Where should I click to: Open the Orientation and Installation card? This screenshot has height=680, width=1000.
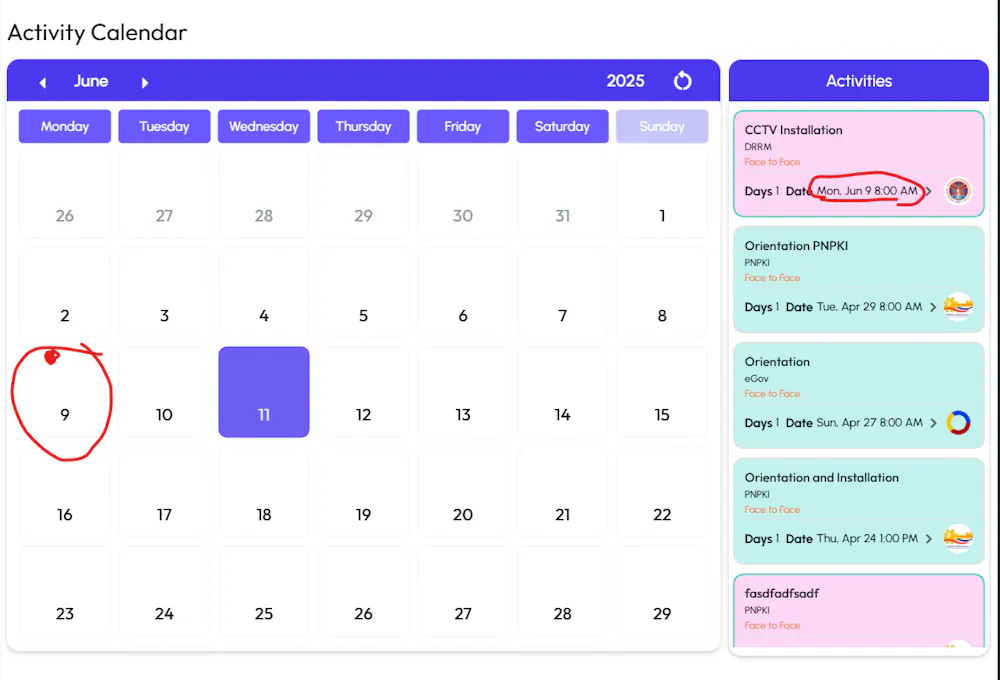[858, 512]
